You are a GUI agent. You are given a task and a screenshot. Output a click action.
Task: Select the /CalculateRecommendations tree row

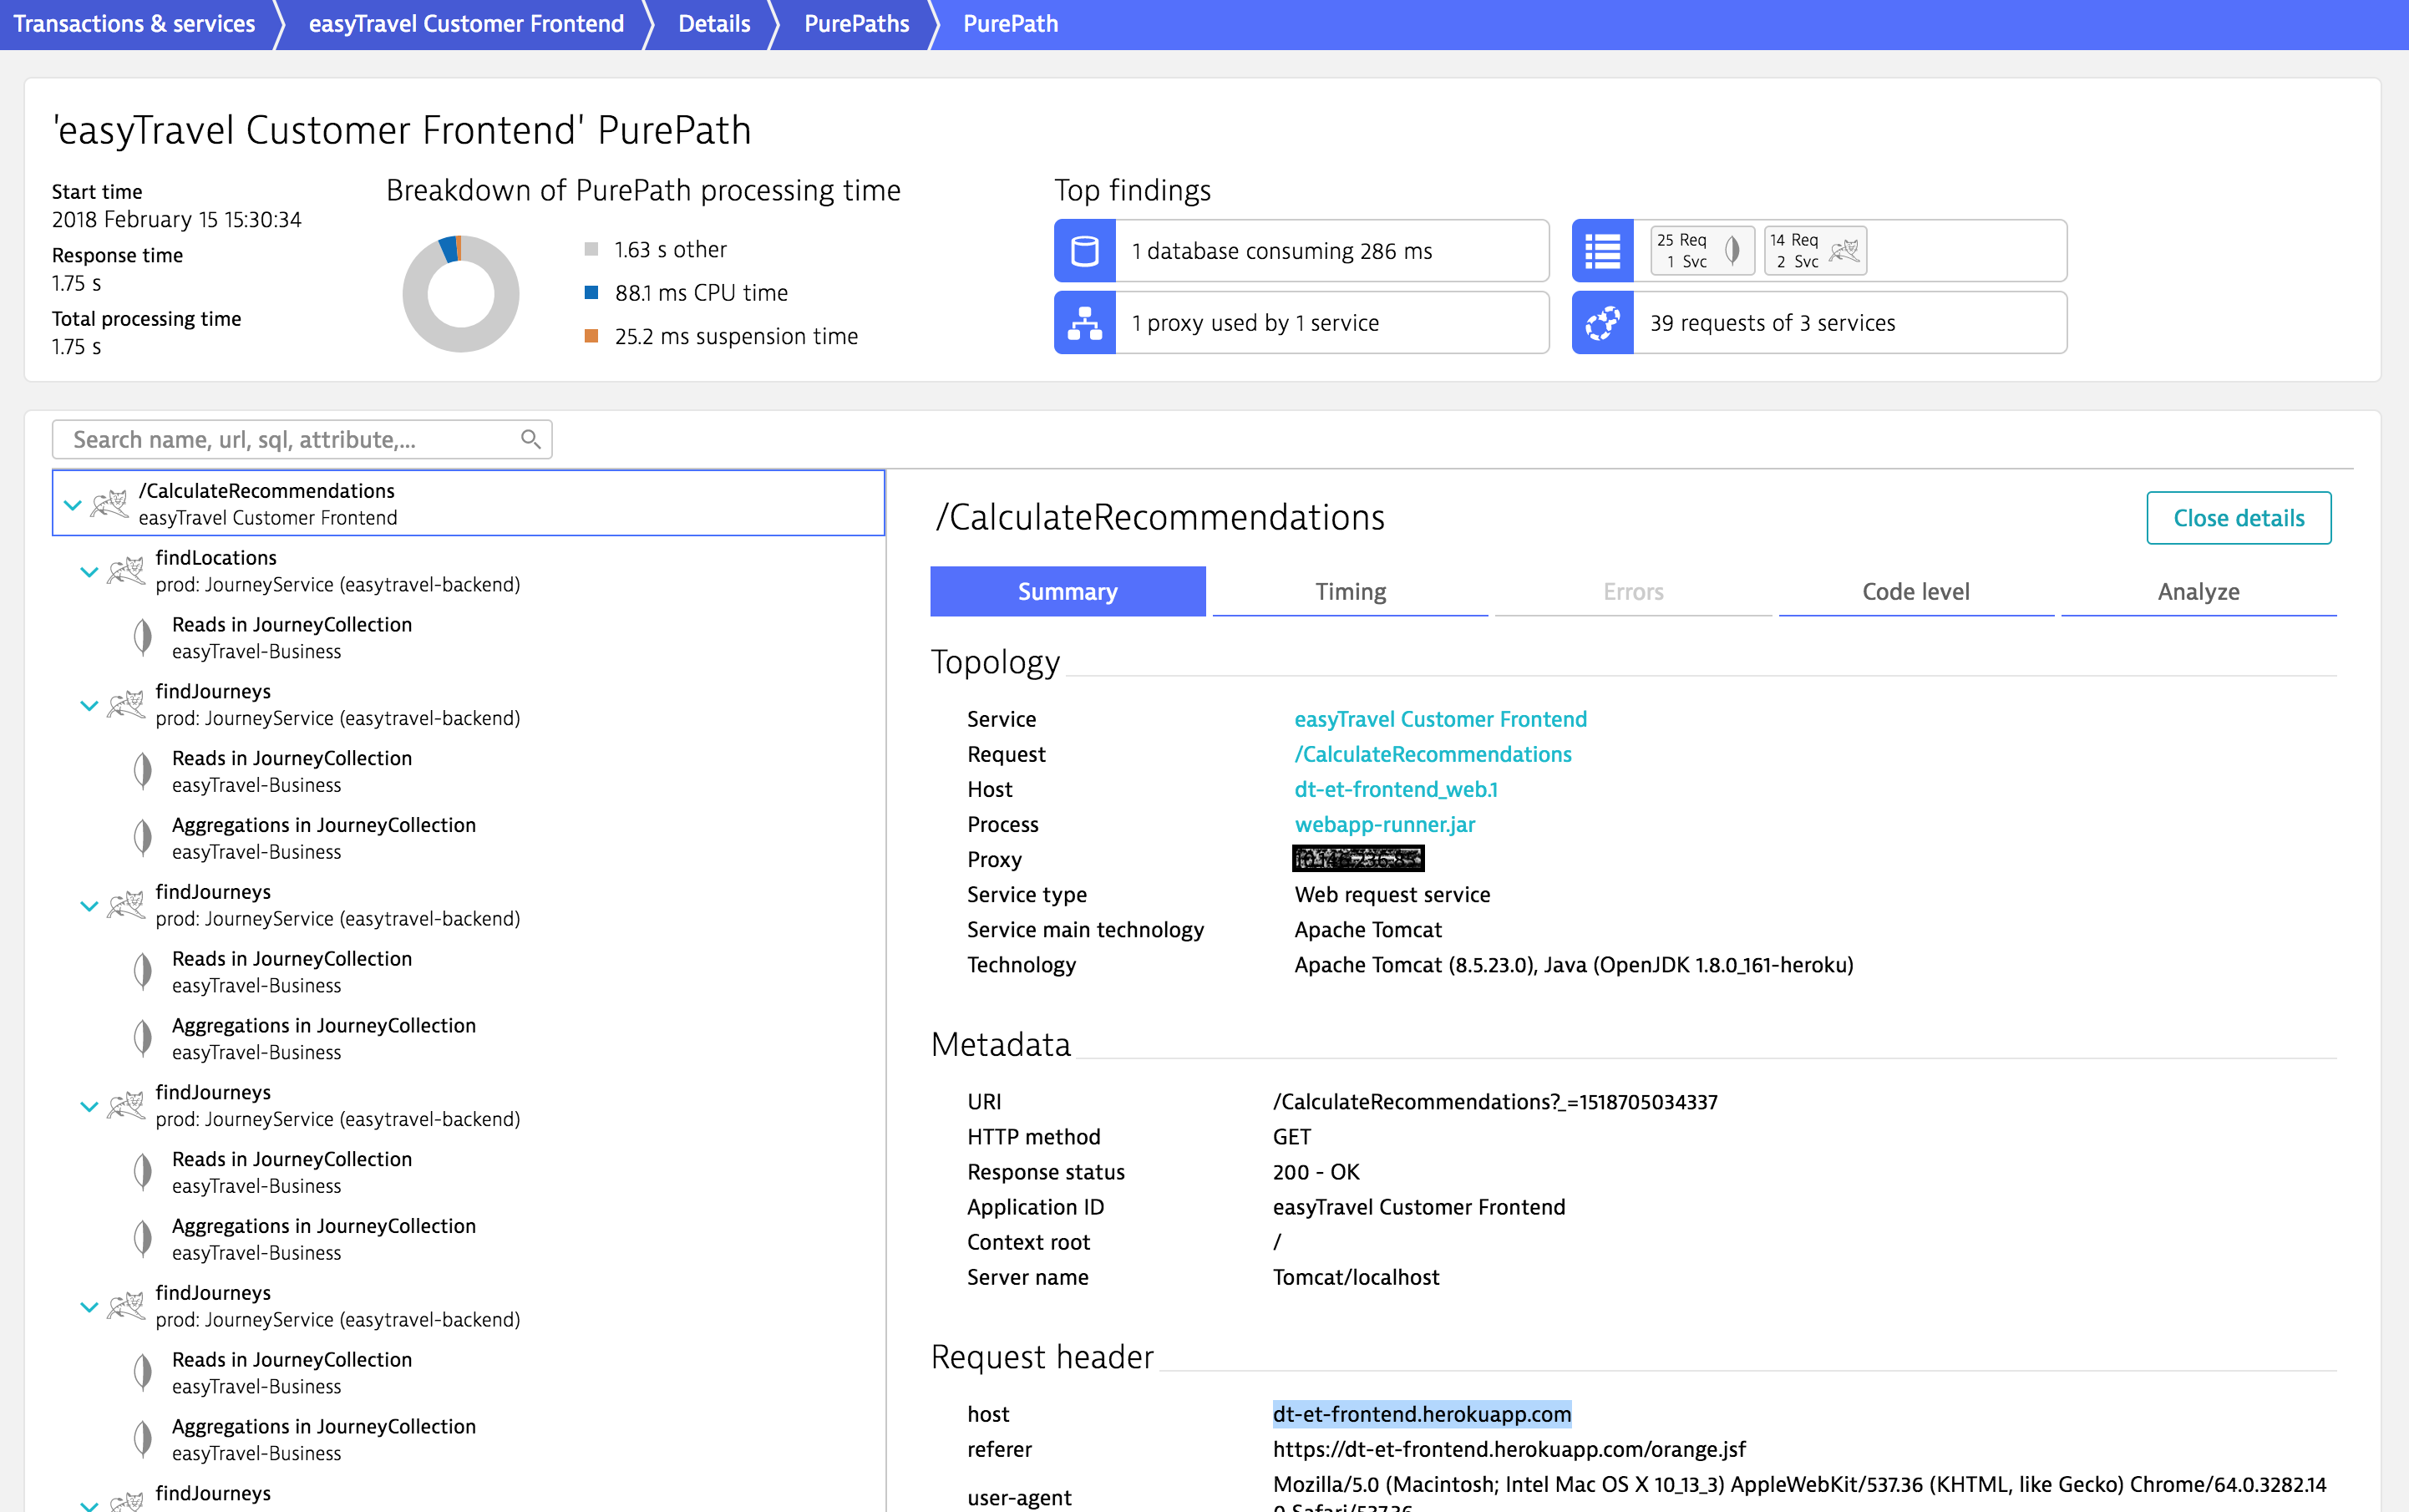(468, 503)
